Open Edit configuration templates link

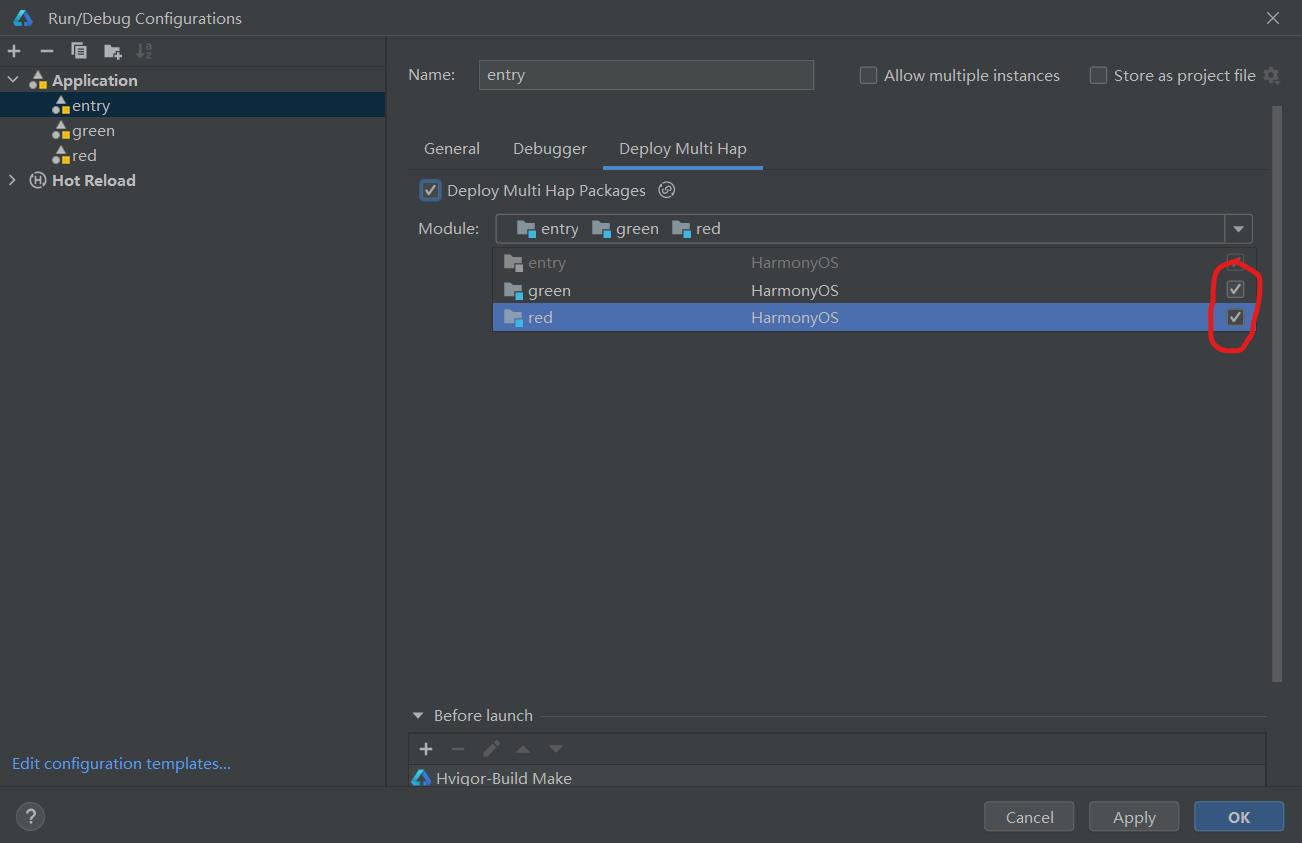(121, 763)
